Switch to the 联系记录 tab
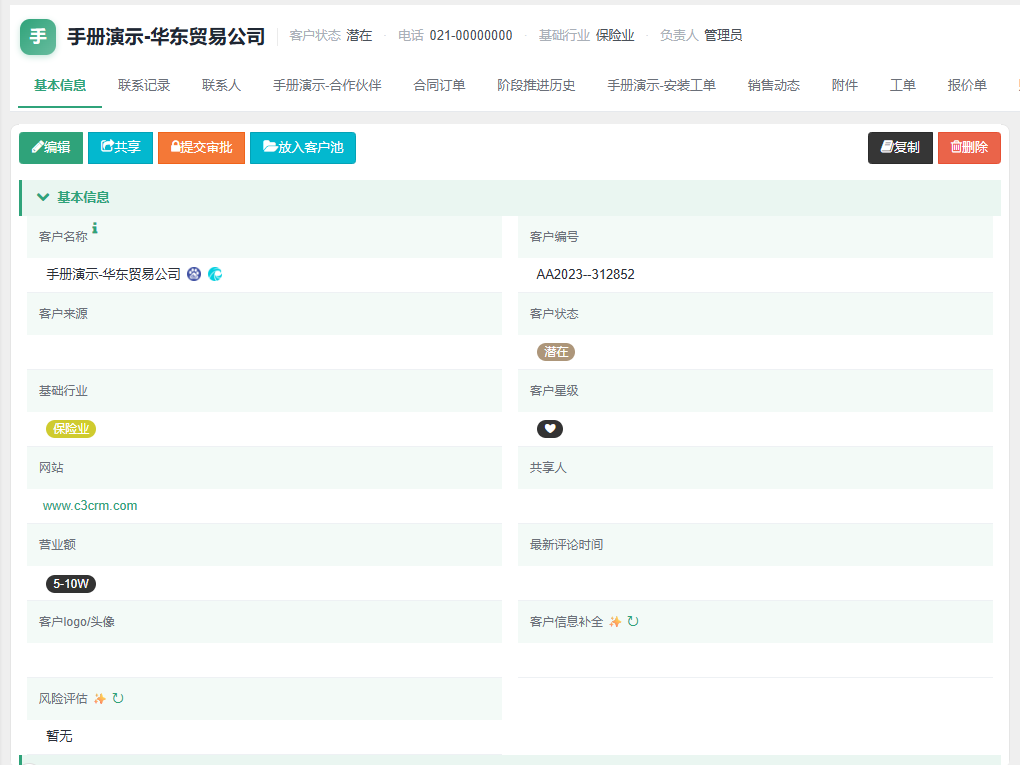The width and height of the screenshot is (1020, 765). 144,85
